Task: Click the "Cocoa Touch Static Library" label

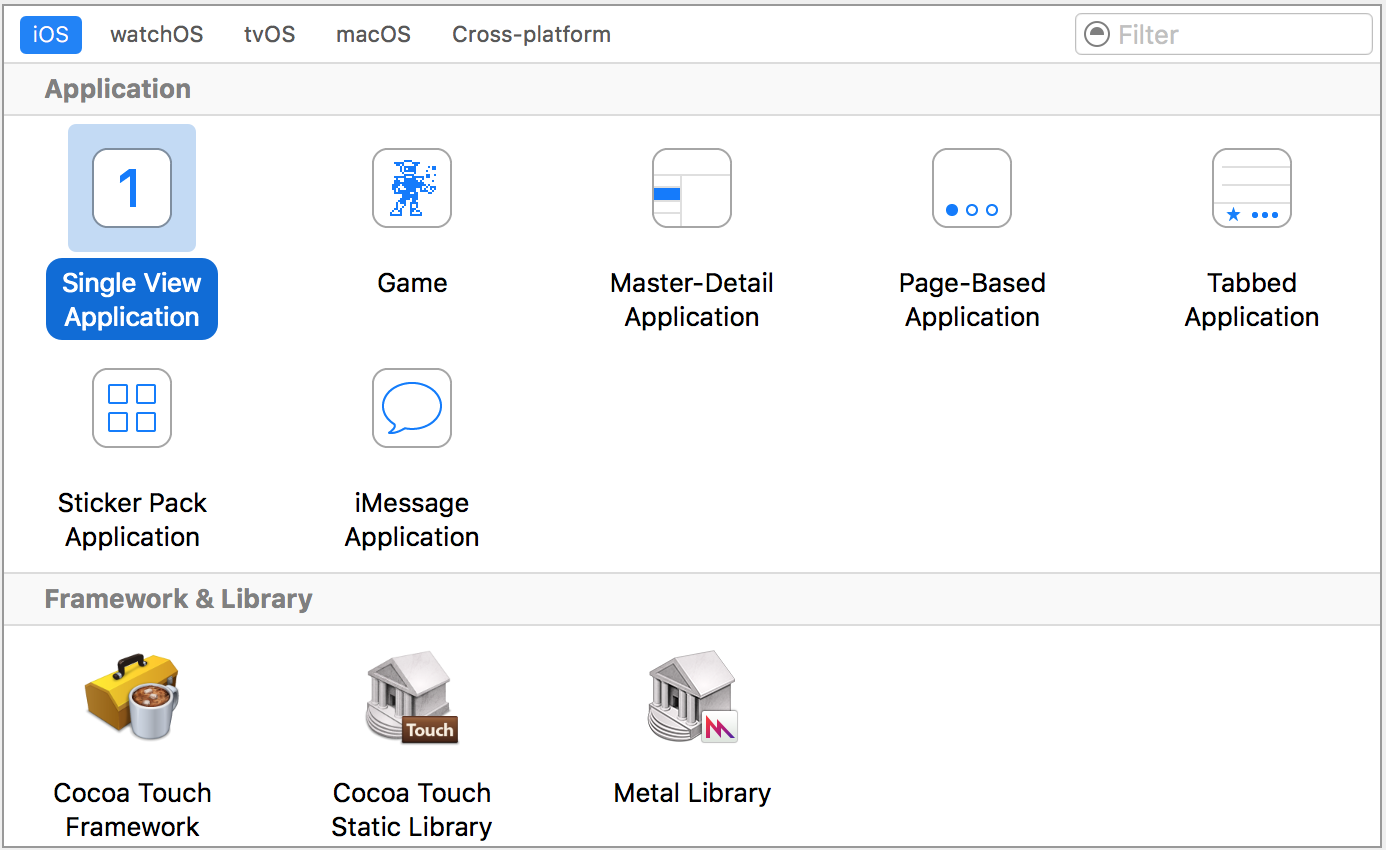Action: coord(412,810)
